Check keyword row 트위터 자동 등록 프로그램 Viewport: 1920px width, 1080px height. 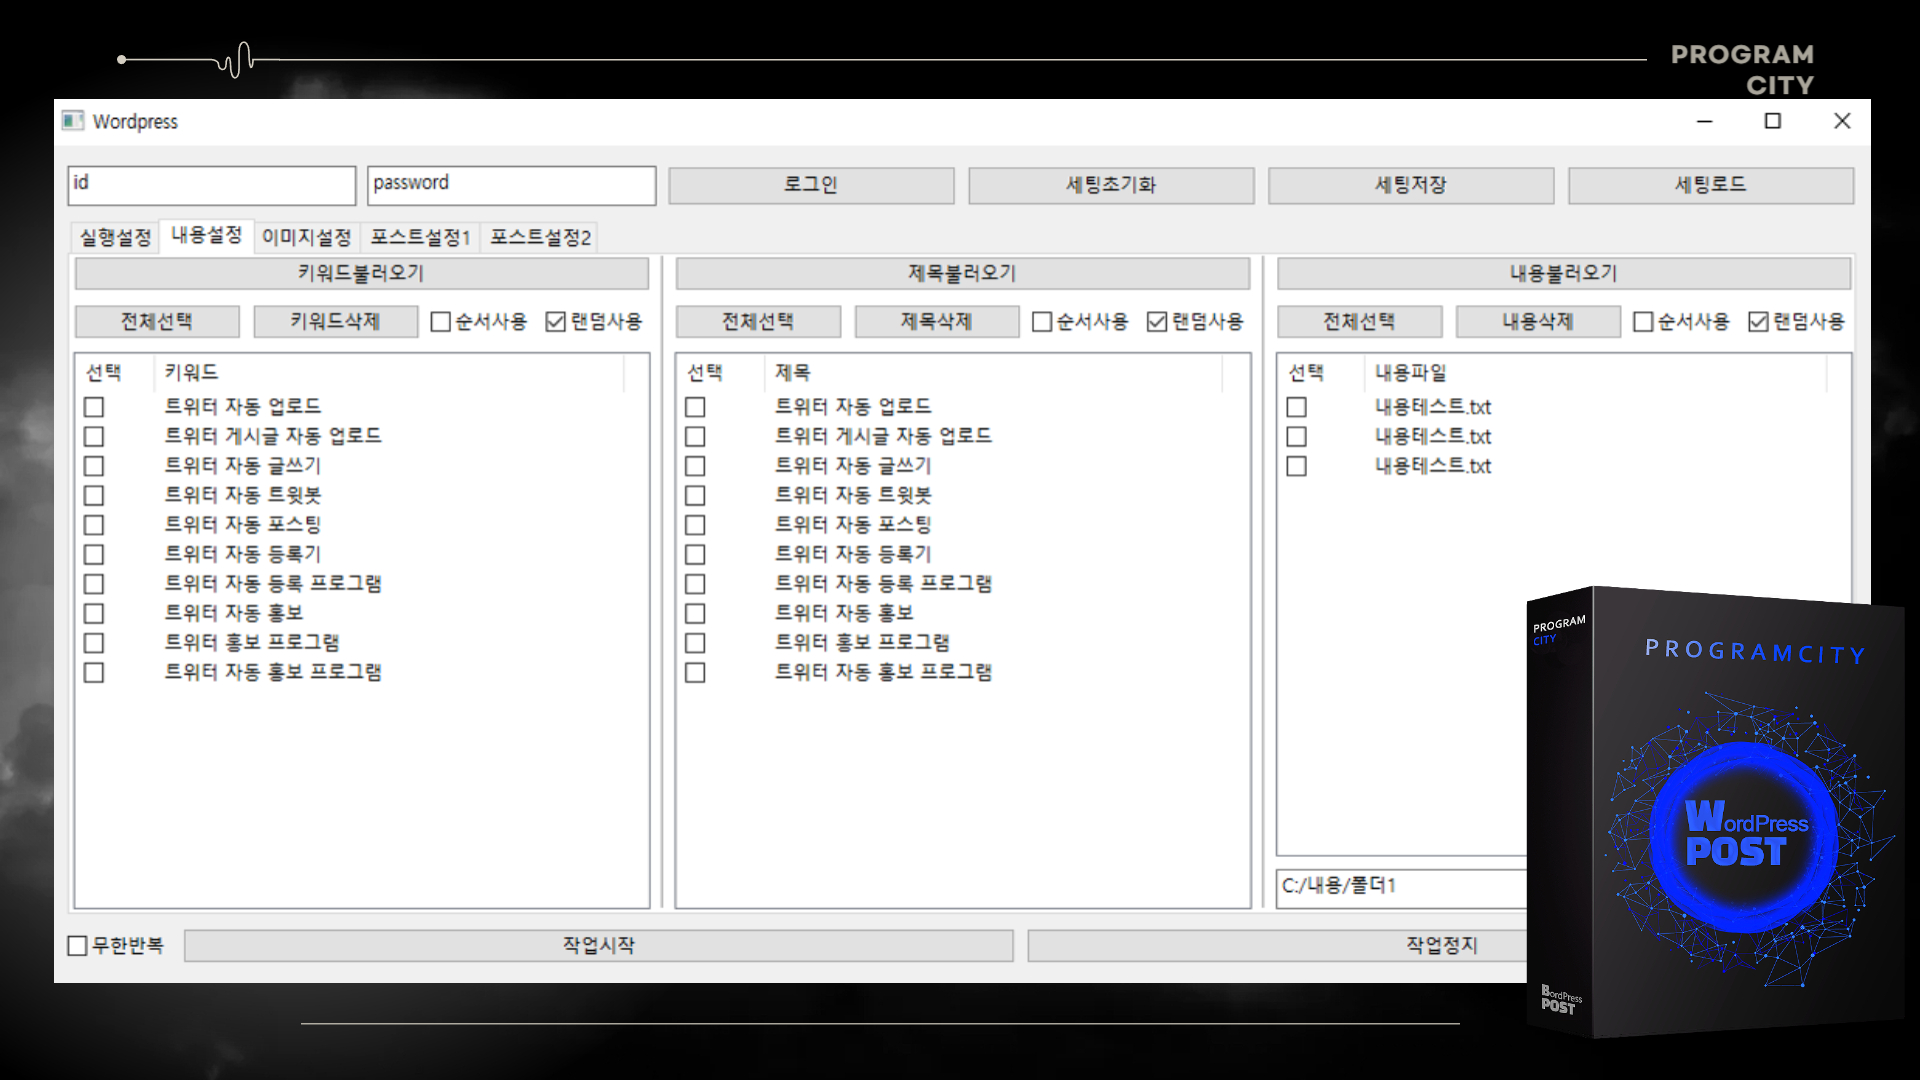(94, 584)
